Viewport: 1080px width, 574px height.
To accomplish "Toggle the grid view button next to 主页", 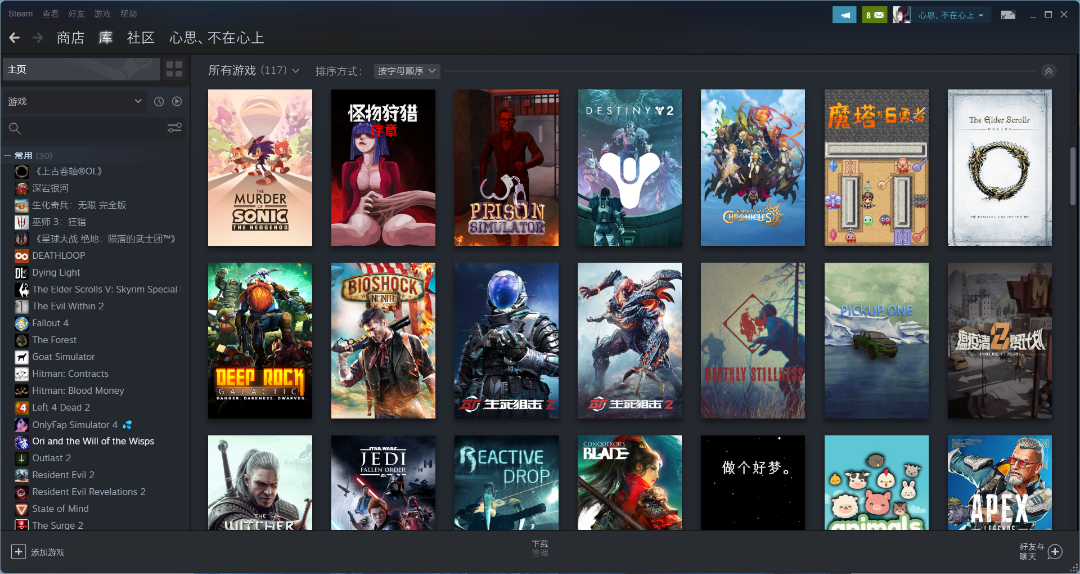I will pyautogui.click(x=174, y=69).
